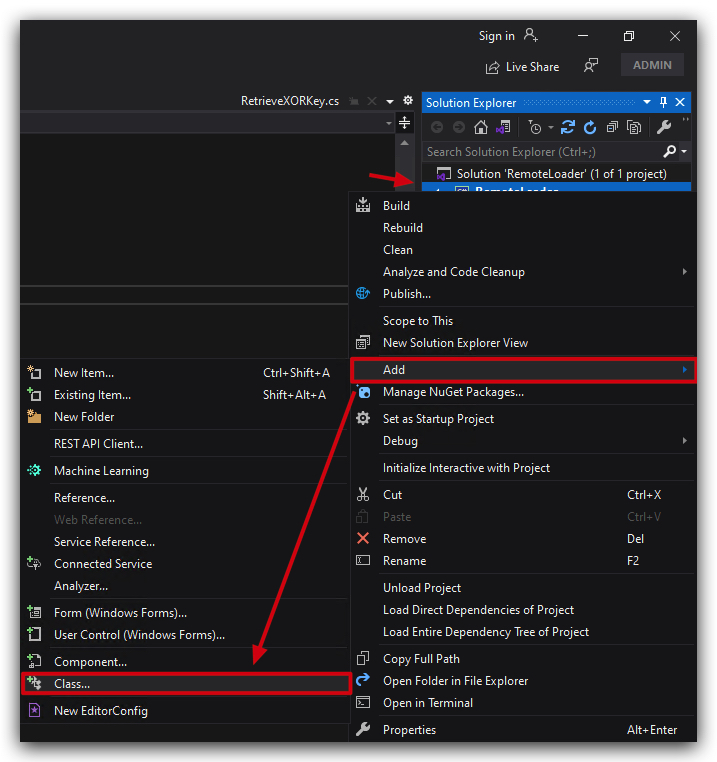Choose Open in Terminal
This screenshot has height=762, width=717.
[x=523, y=703]
